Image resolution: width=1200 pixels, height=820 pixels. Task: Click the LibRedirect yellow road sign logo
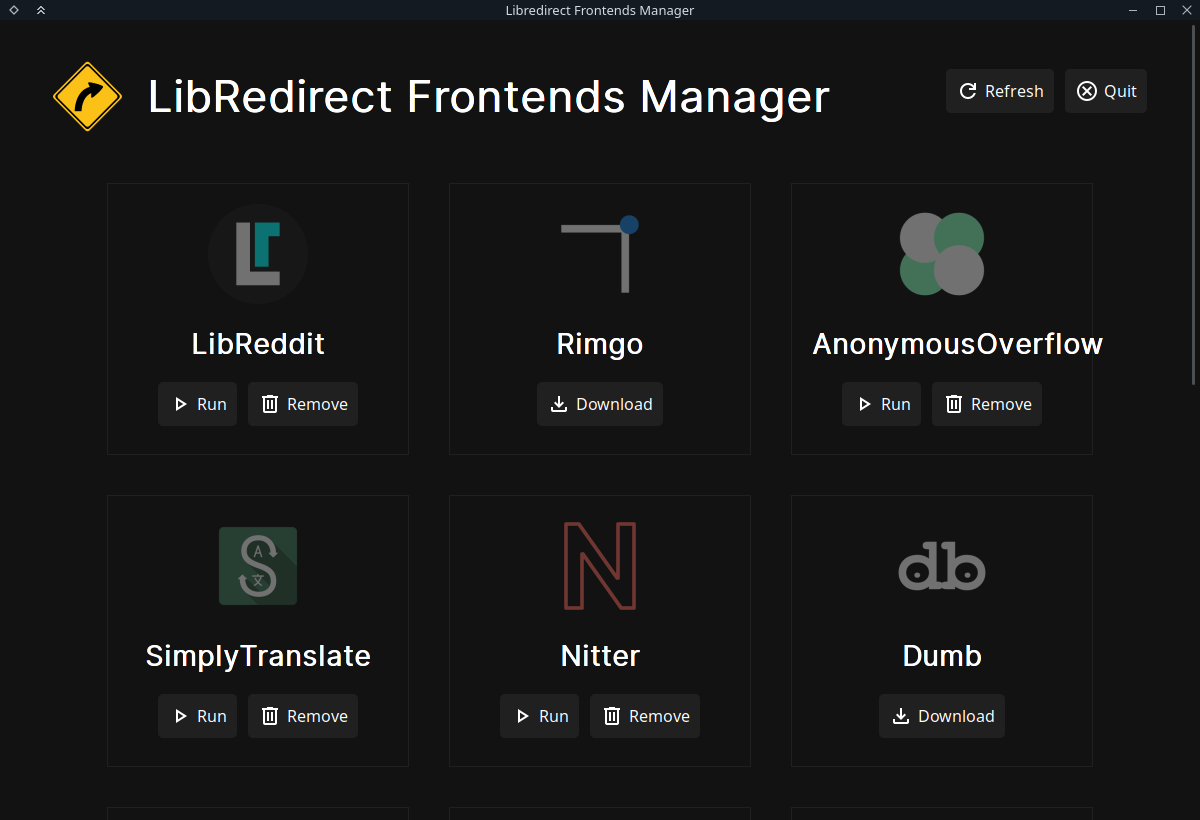click(87, 97)
